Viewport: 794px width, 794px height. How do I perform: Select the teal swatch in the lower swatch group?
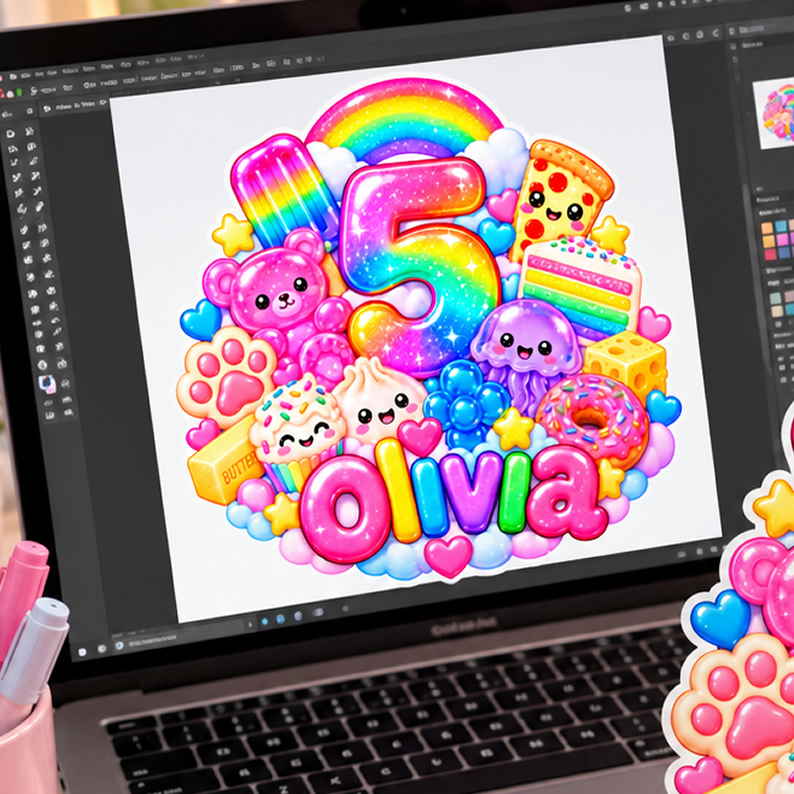point(775,299)
